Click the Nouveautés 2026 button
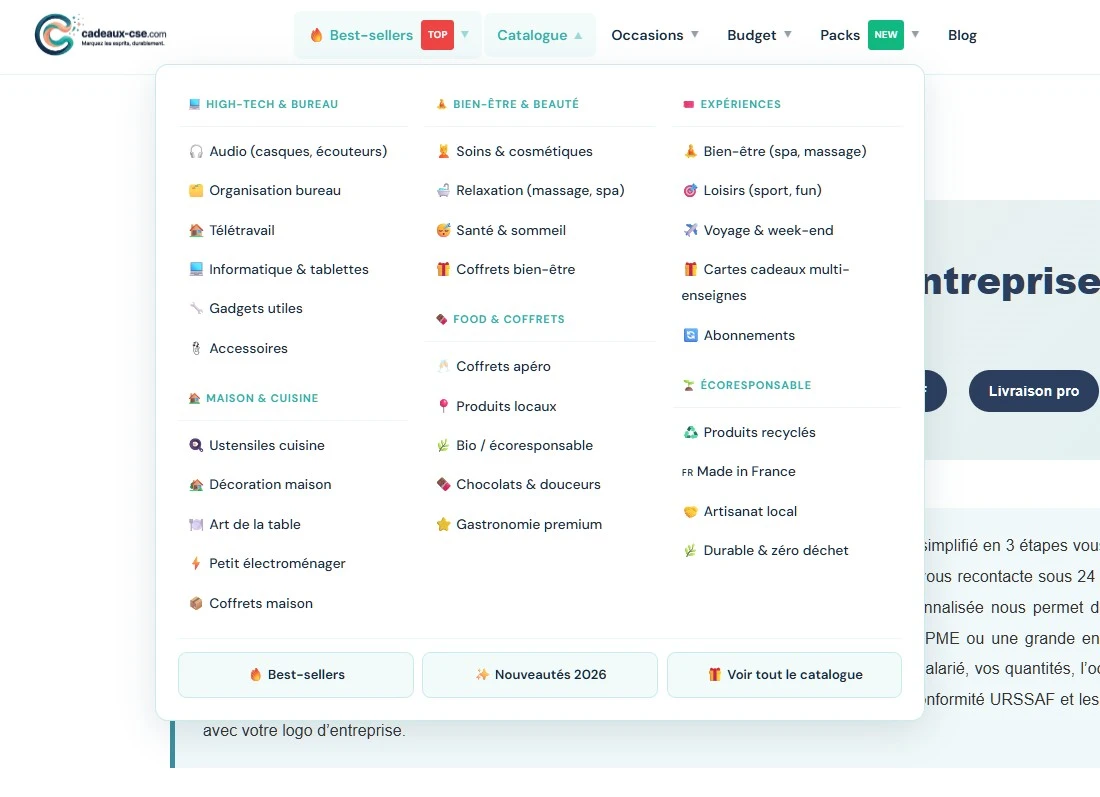The height and width of the screenshot is (797, 1100). point(540,675)
